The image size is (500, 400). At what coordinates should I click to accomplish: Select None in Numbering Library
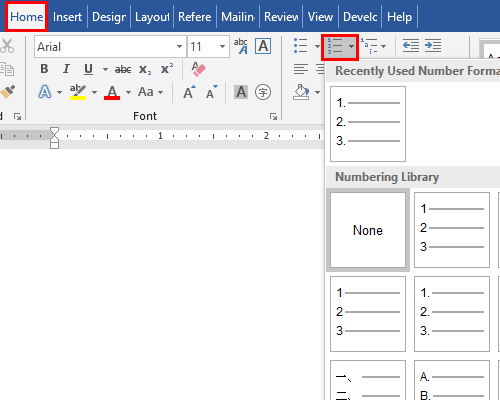click(x=368, y=230)
